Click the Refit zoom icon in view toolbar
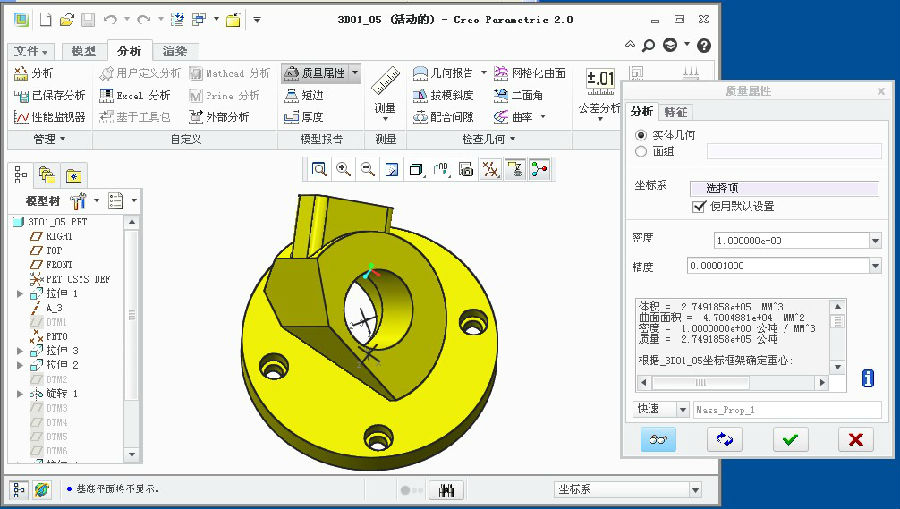Image resolution: width=900 pixels, height=509 pixels. [319, 170]
